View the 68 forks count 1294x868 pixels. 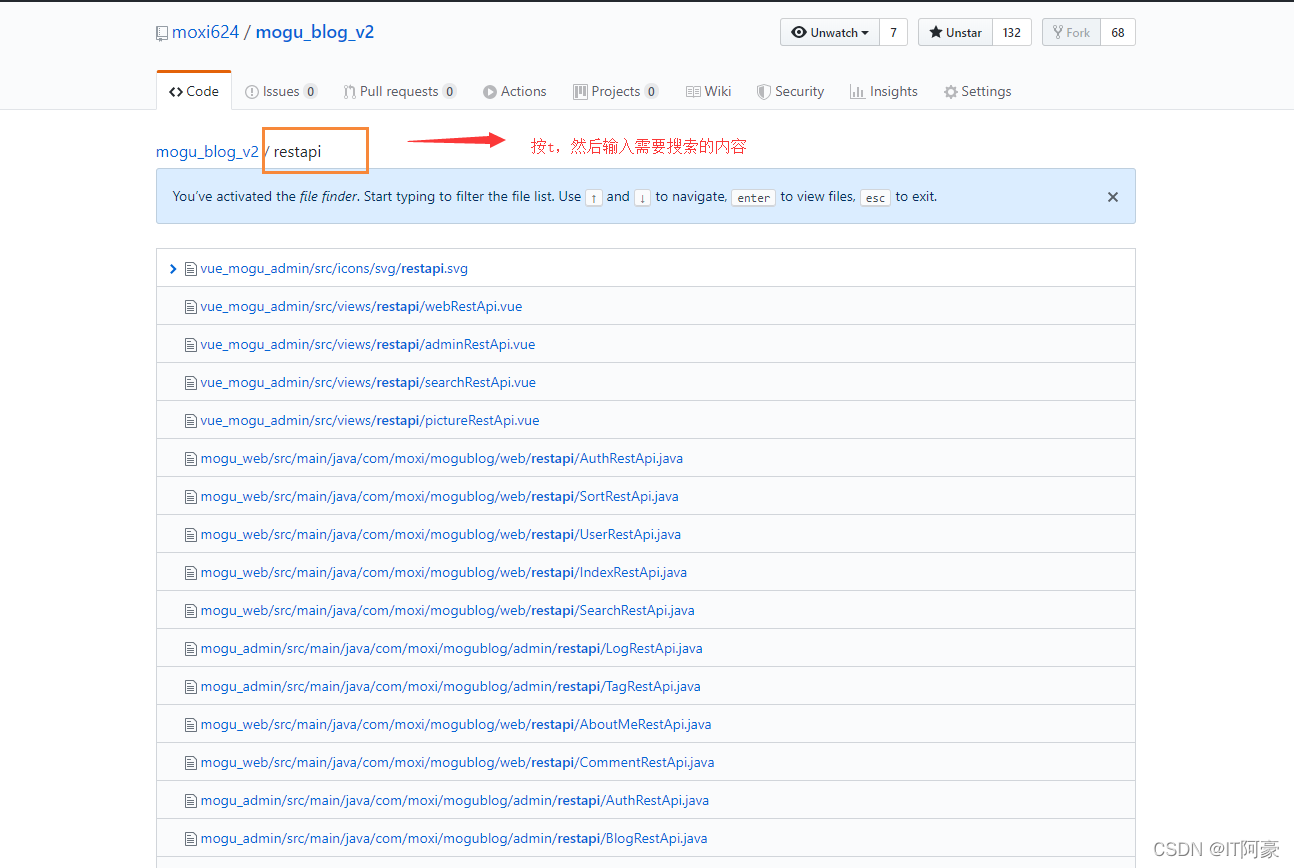pos(1118,32)
